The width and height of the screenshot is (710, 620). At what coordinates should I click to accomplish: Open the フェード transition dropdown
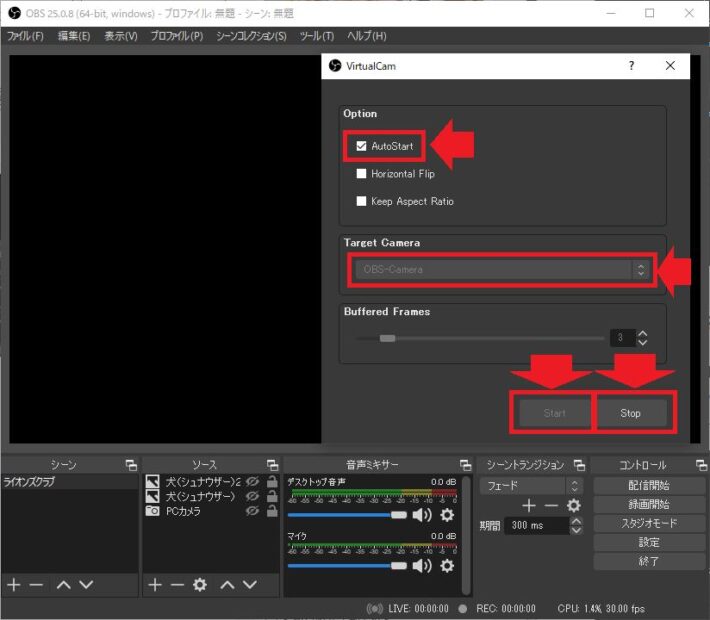[x=530, y=486]
